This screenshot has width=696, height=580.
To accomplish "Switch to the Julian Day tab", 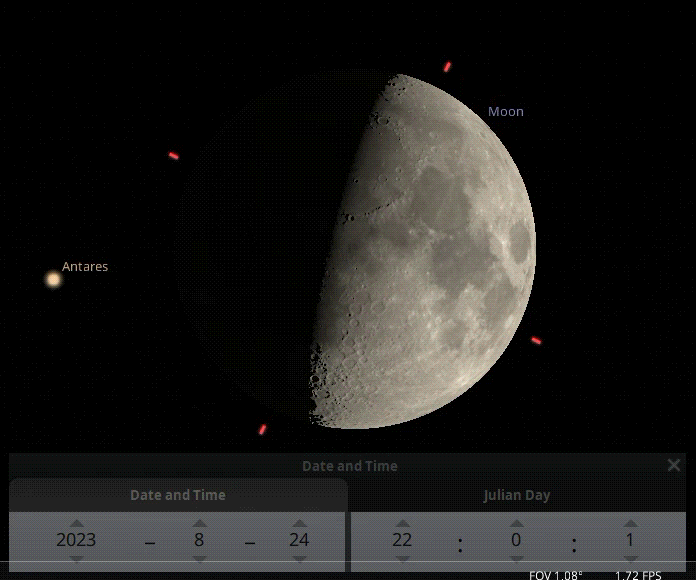I will [x=516, y=495].
